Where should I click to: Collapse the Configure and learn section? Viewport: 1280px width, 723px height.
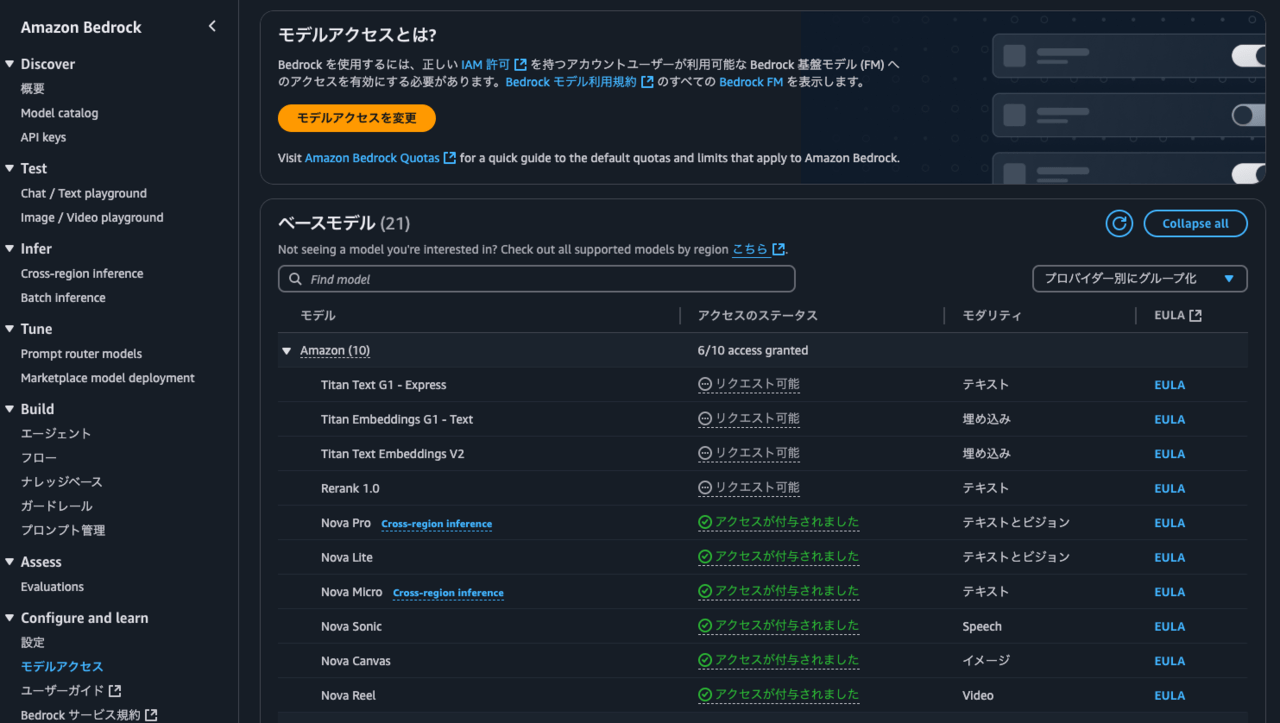10,618
